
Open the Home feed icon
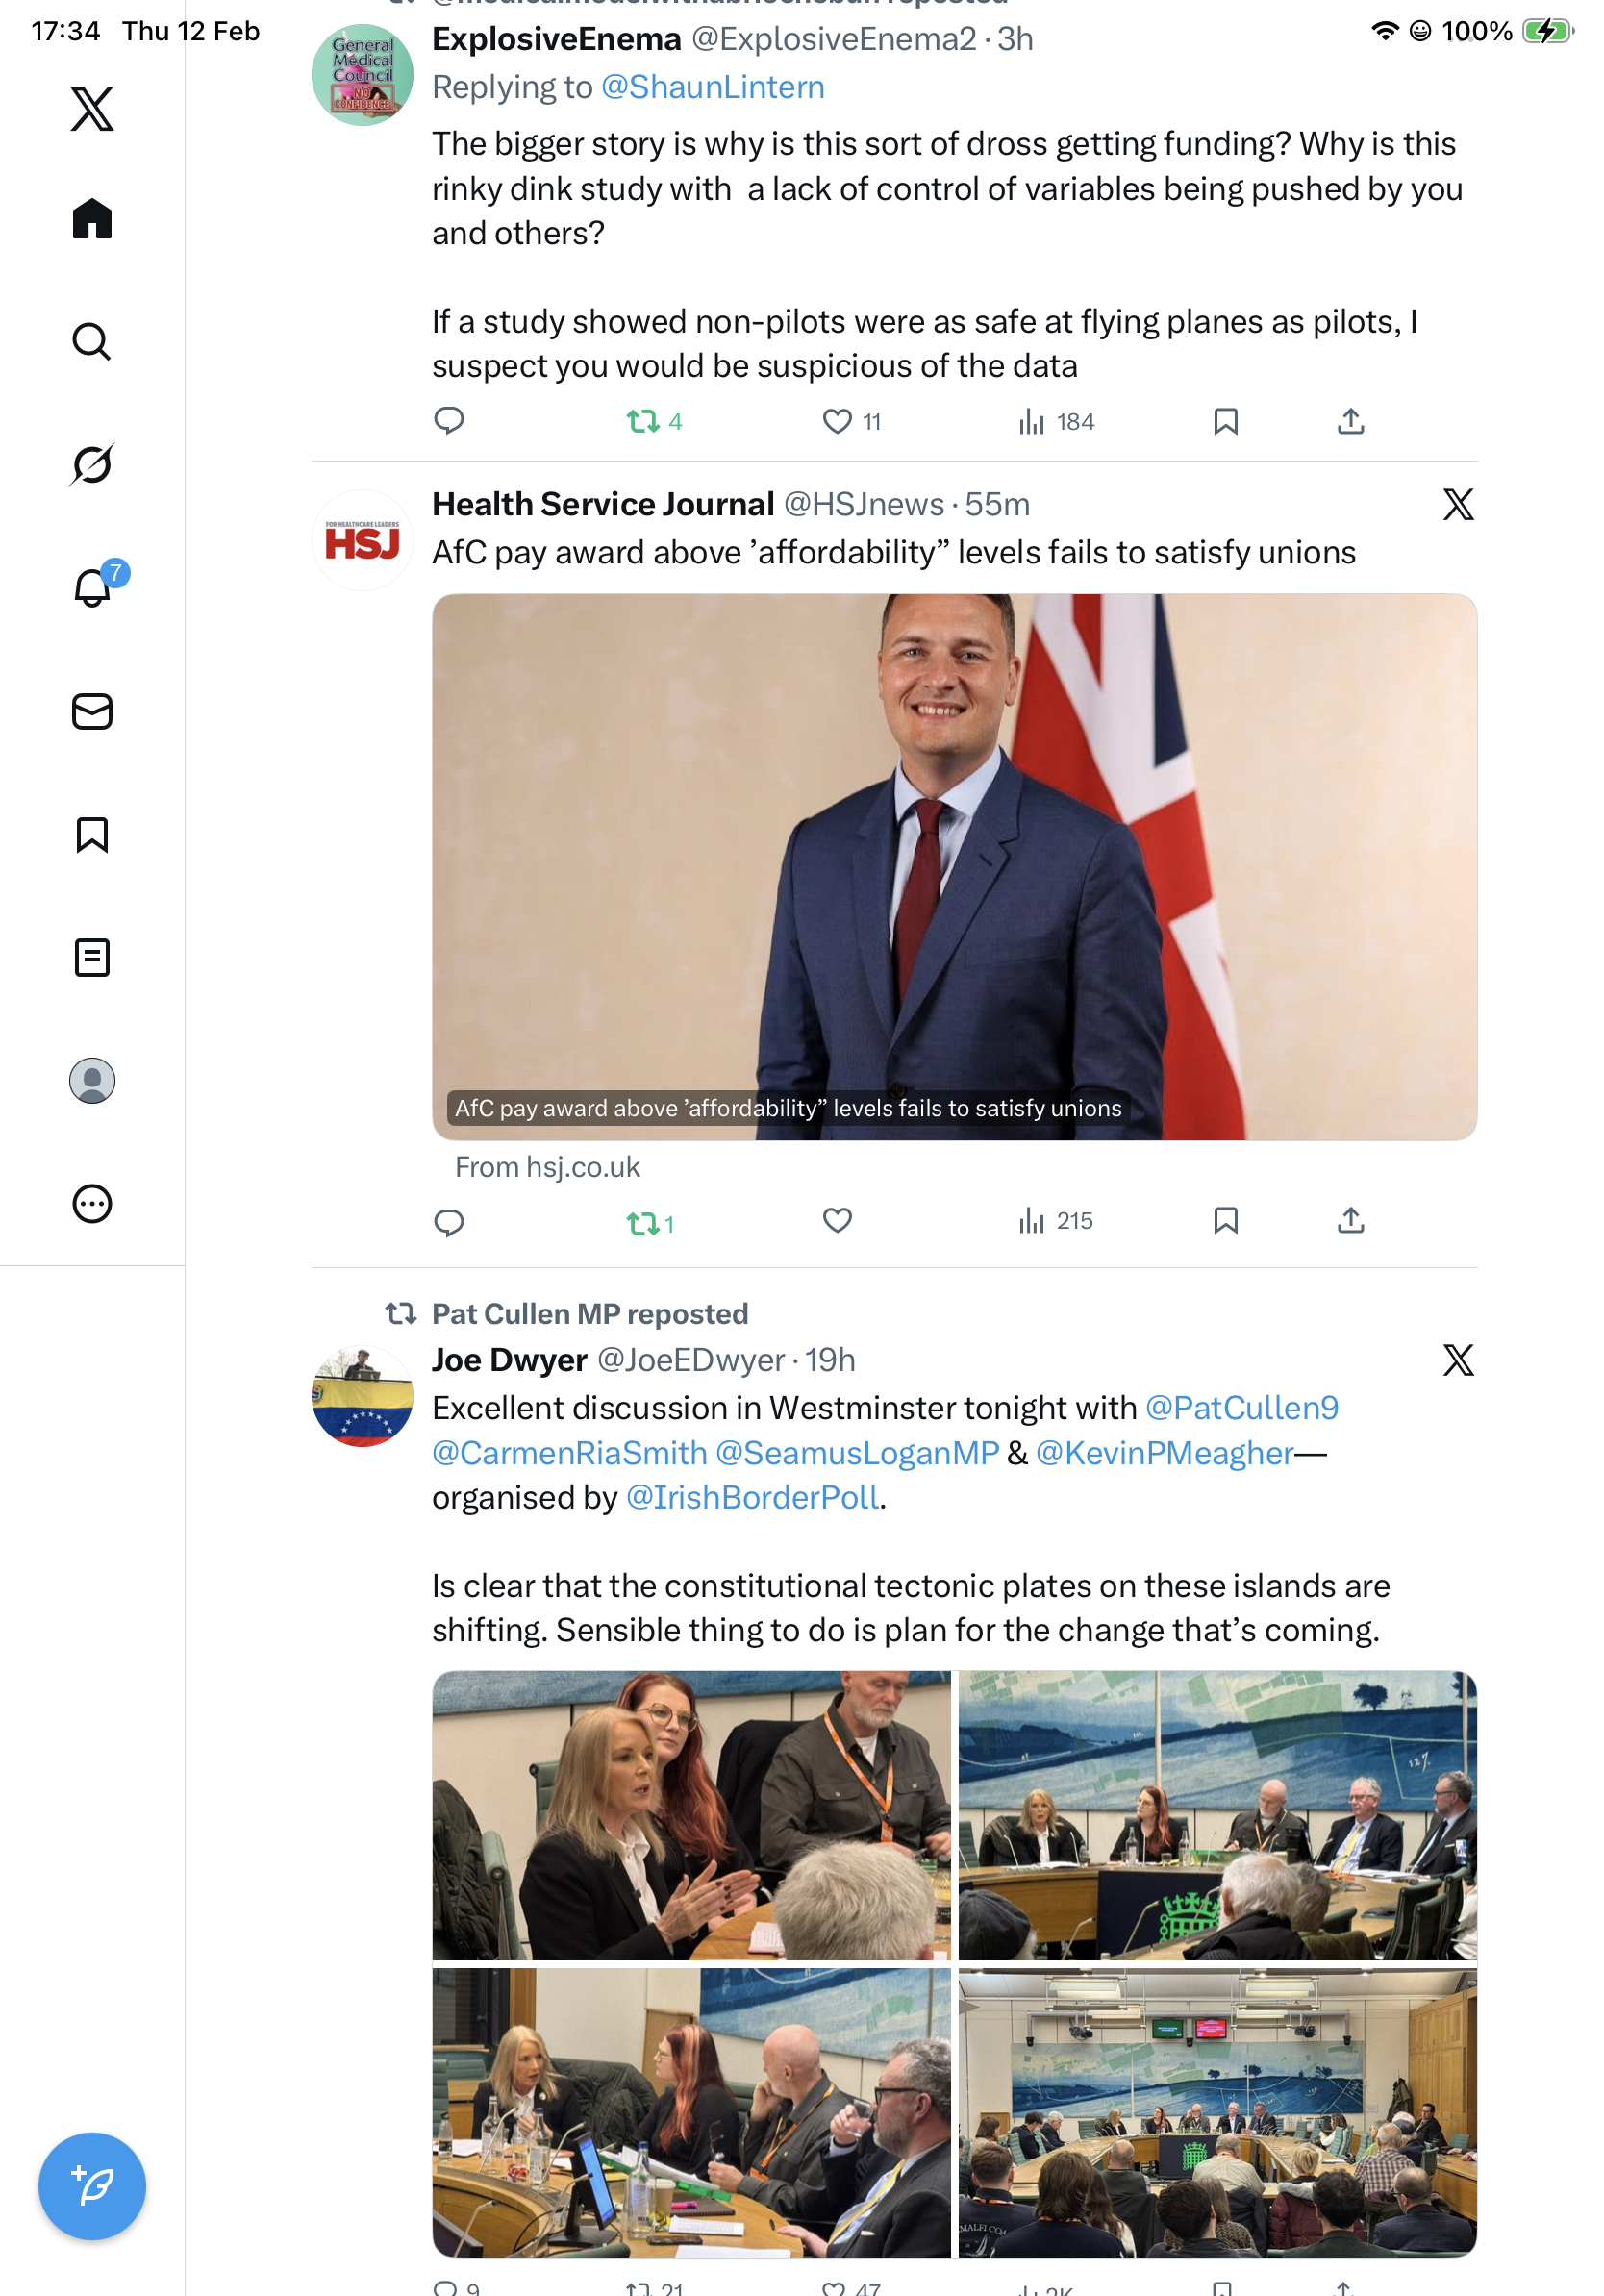[x=92, y=218]
